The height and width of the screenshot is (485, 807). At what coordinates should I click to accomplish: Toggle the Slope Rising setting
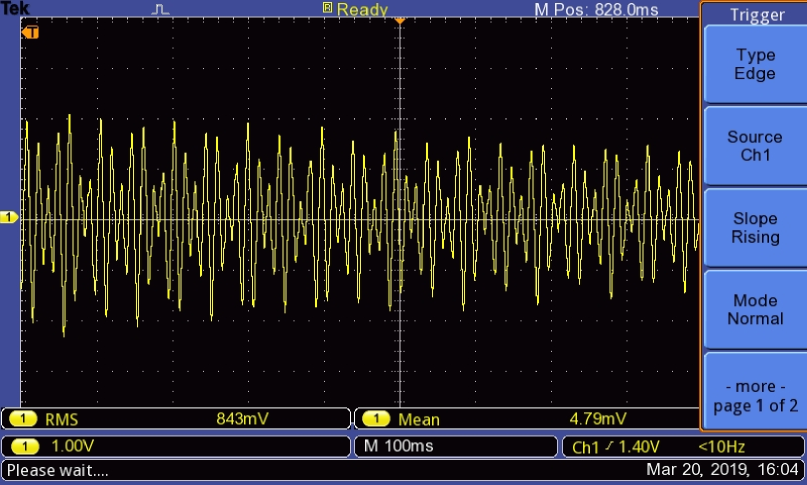click(754, 228)
